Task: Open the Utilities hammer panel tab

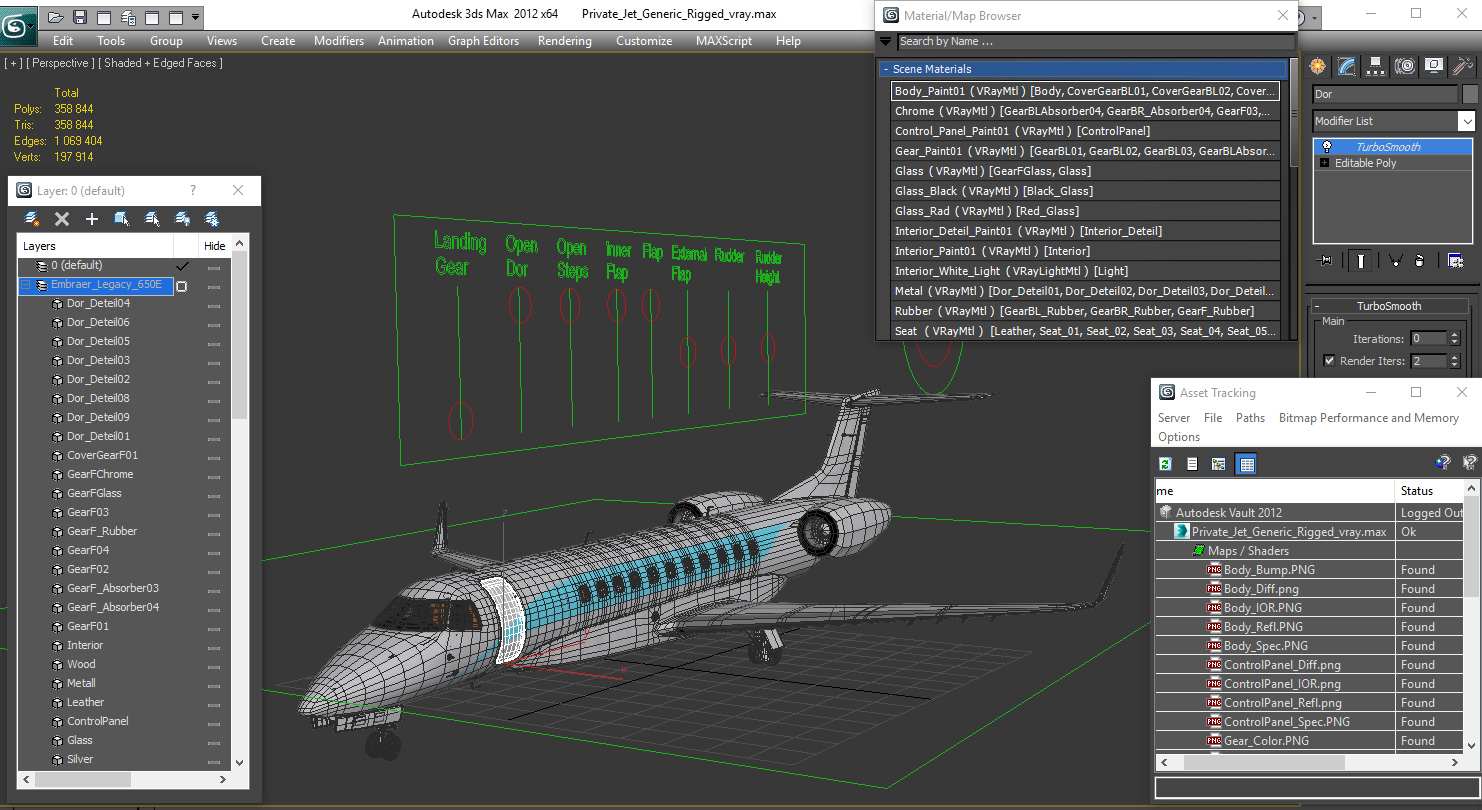Action: (1463, 66)
